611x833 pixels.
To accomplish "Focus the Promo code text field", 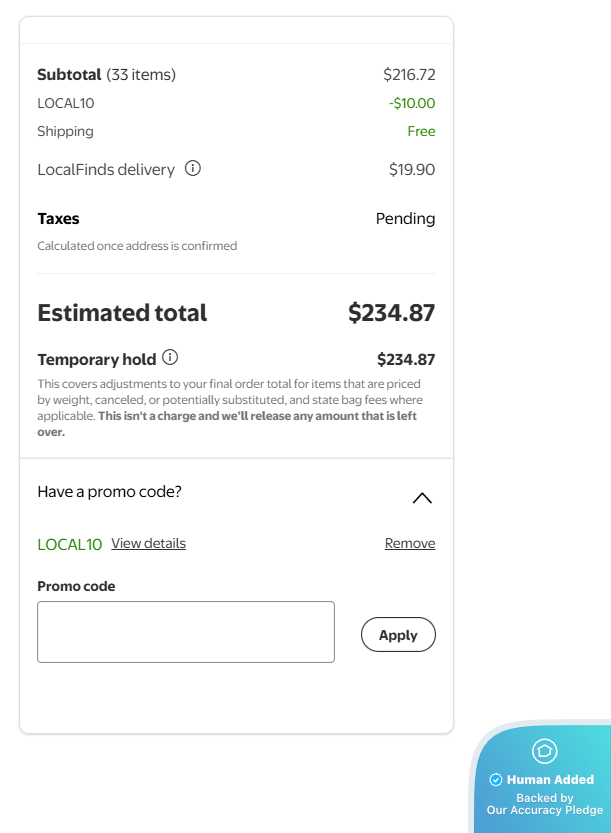I will pyautogui.click(x=186, y=631).
